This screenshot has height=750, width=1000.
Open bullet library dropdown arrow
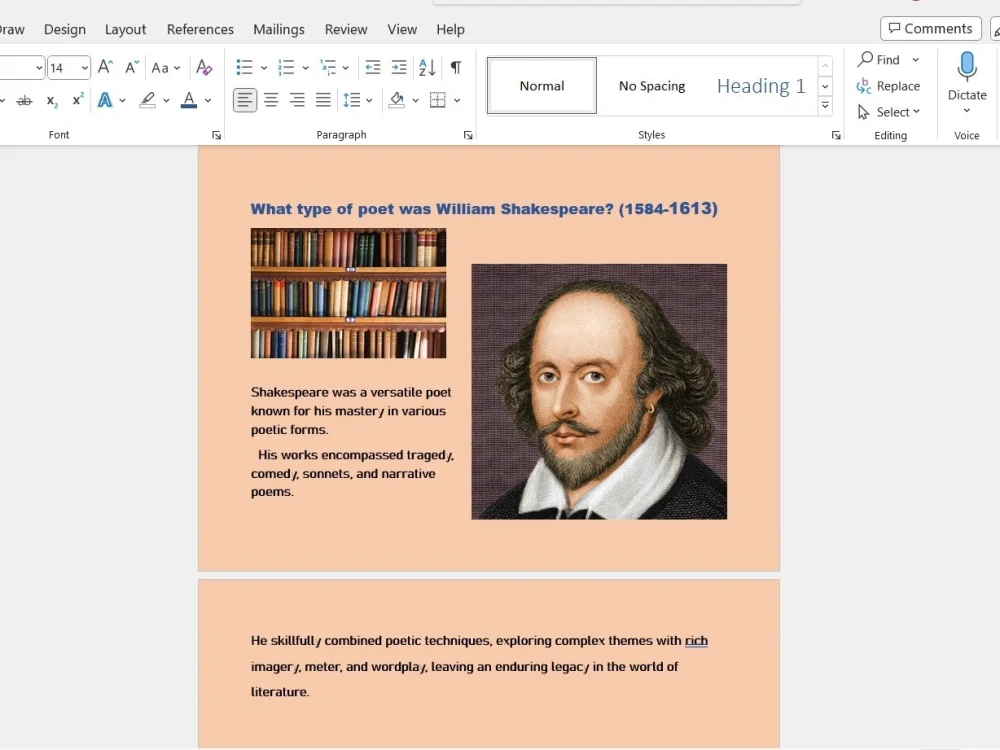click(263, 68)
